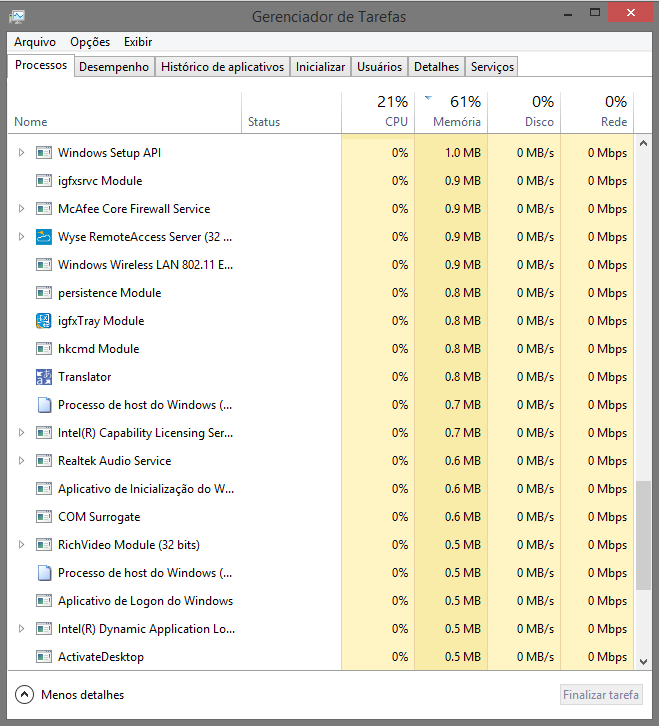This screenshot has height=726, width=659.
Task: Click the vertical scrollbar thumb
Action: (x=643, y=536)
